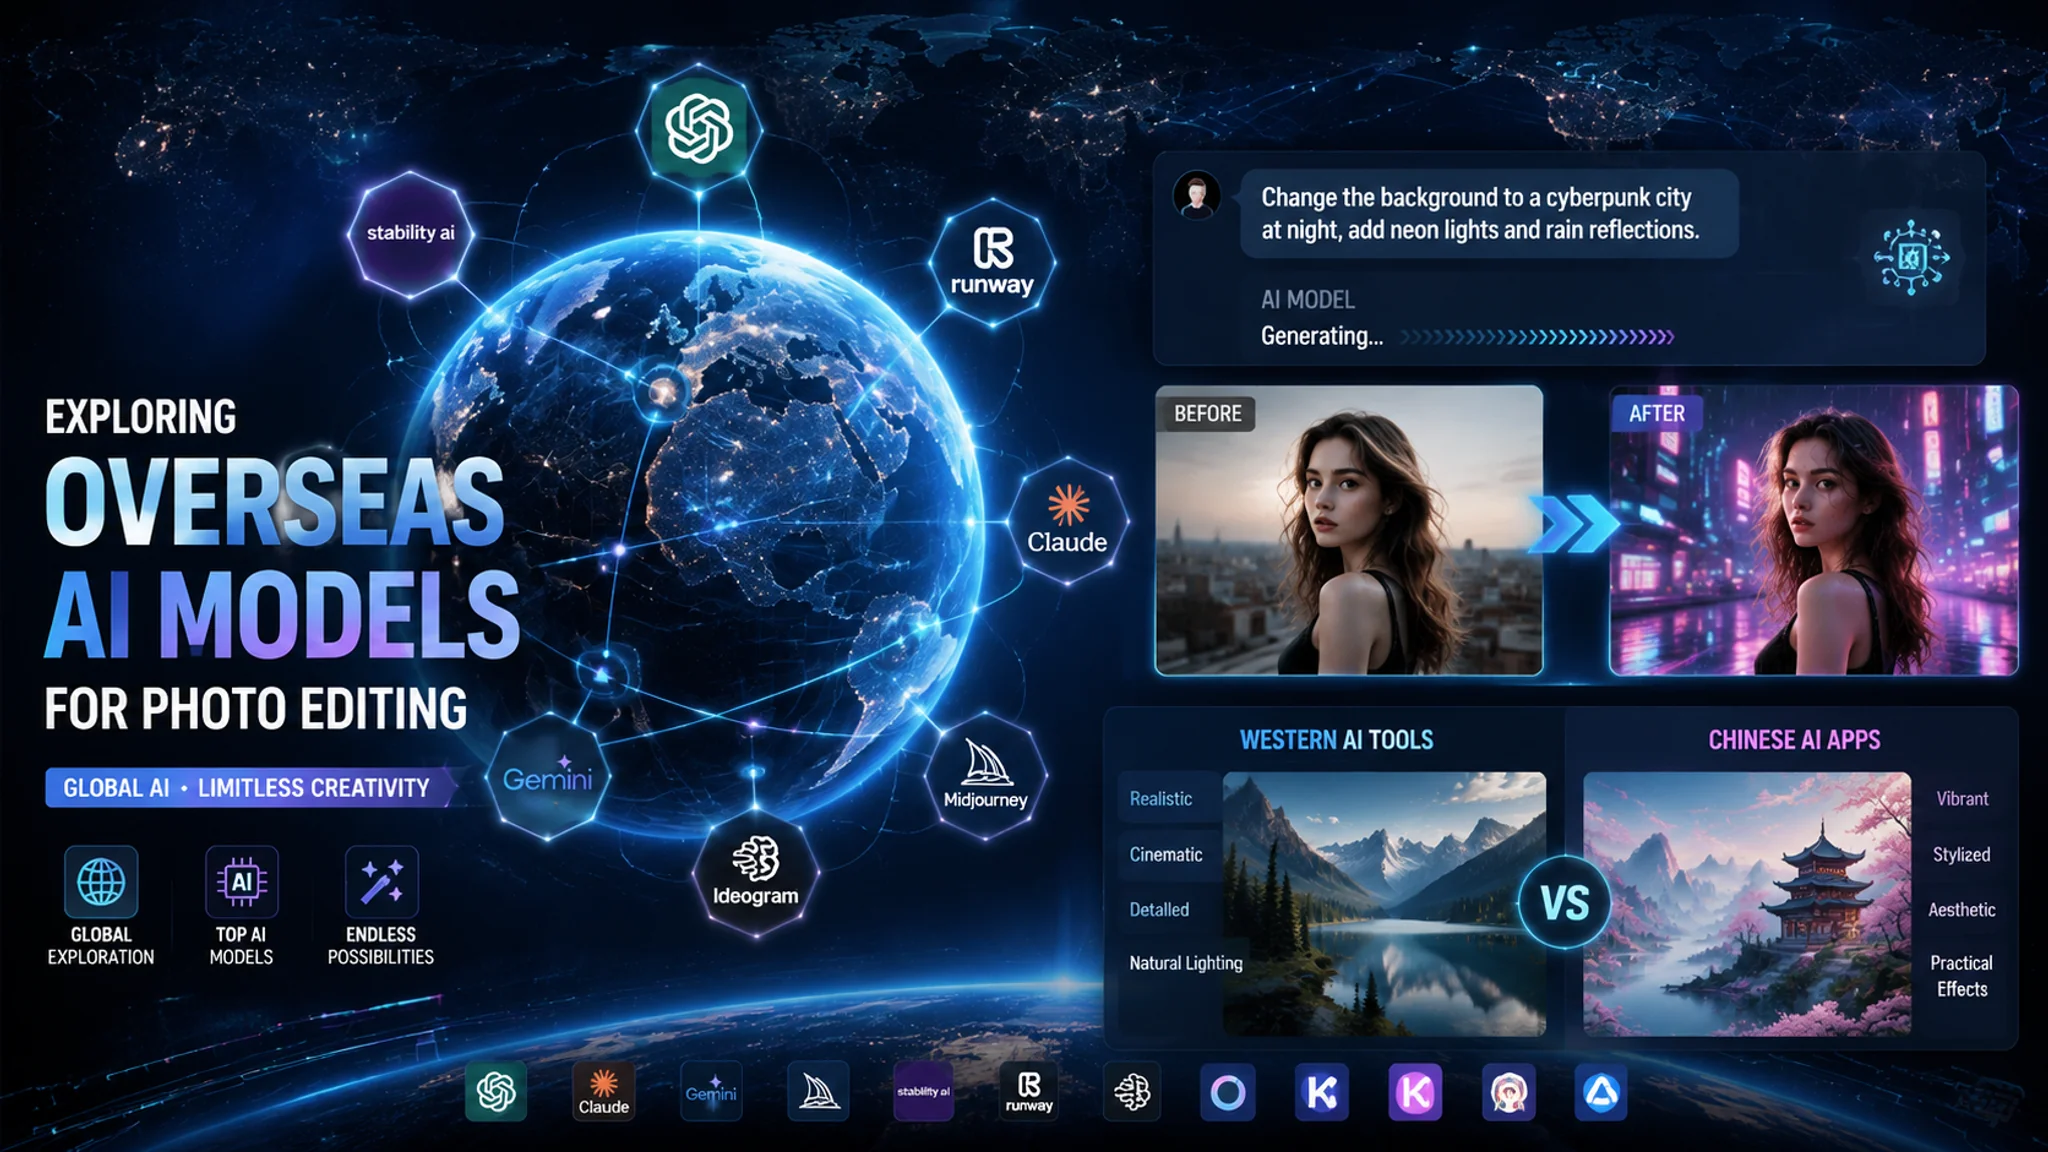Open the AFTER cyberpunk portrait image
2048x1152 pixels.
(x=1814, y=530)
